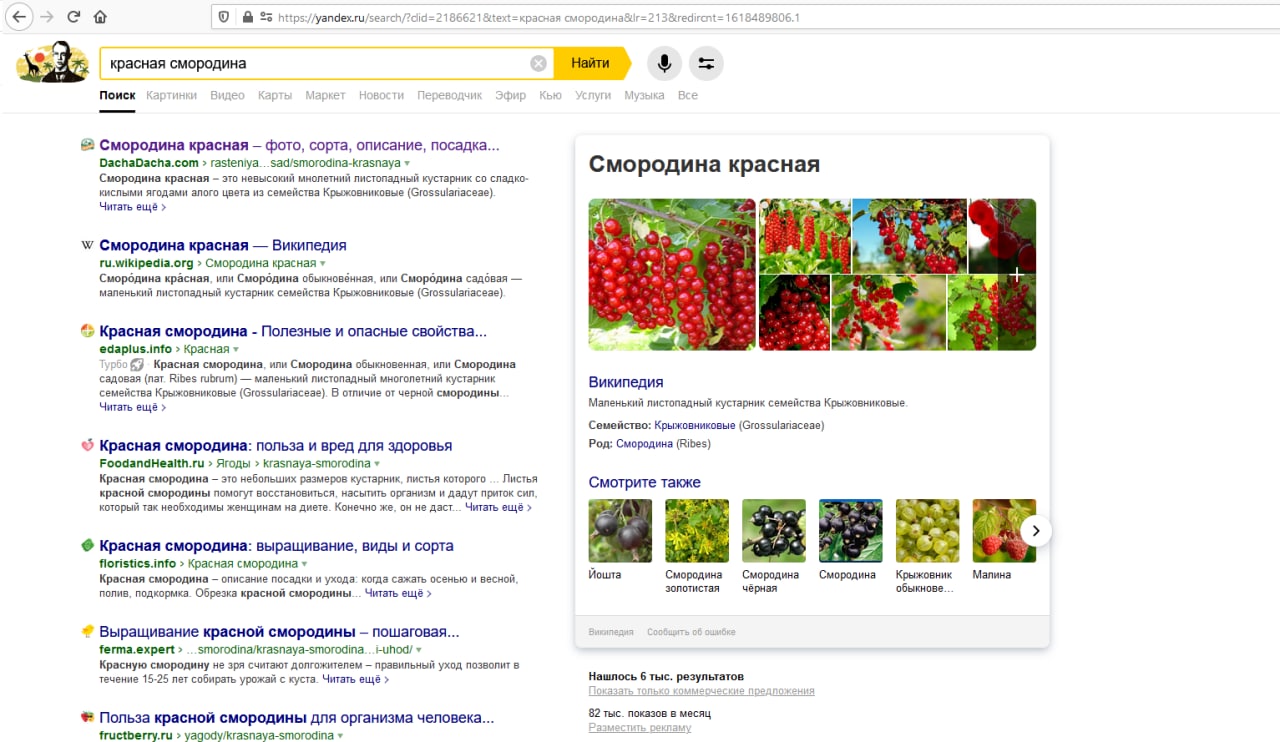Expand the fructberry.ru URL dropdown arrow

coord(340,736)
